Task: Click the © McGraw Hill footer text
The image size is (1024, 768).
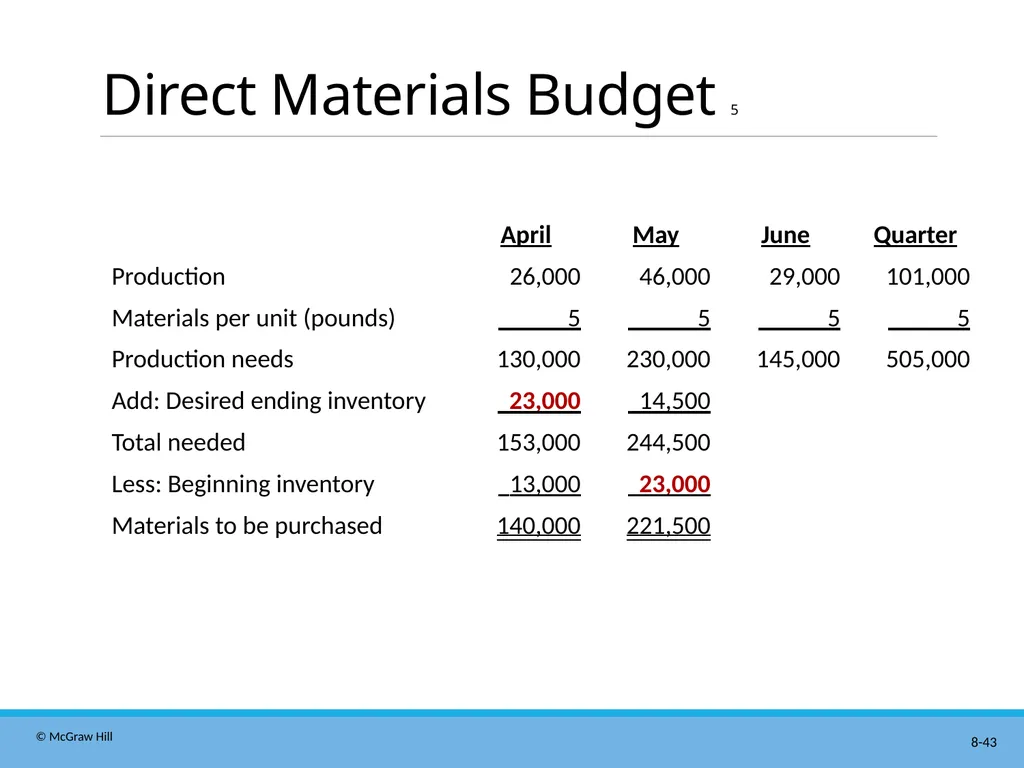Action: [74, 737]
